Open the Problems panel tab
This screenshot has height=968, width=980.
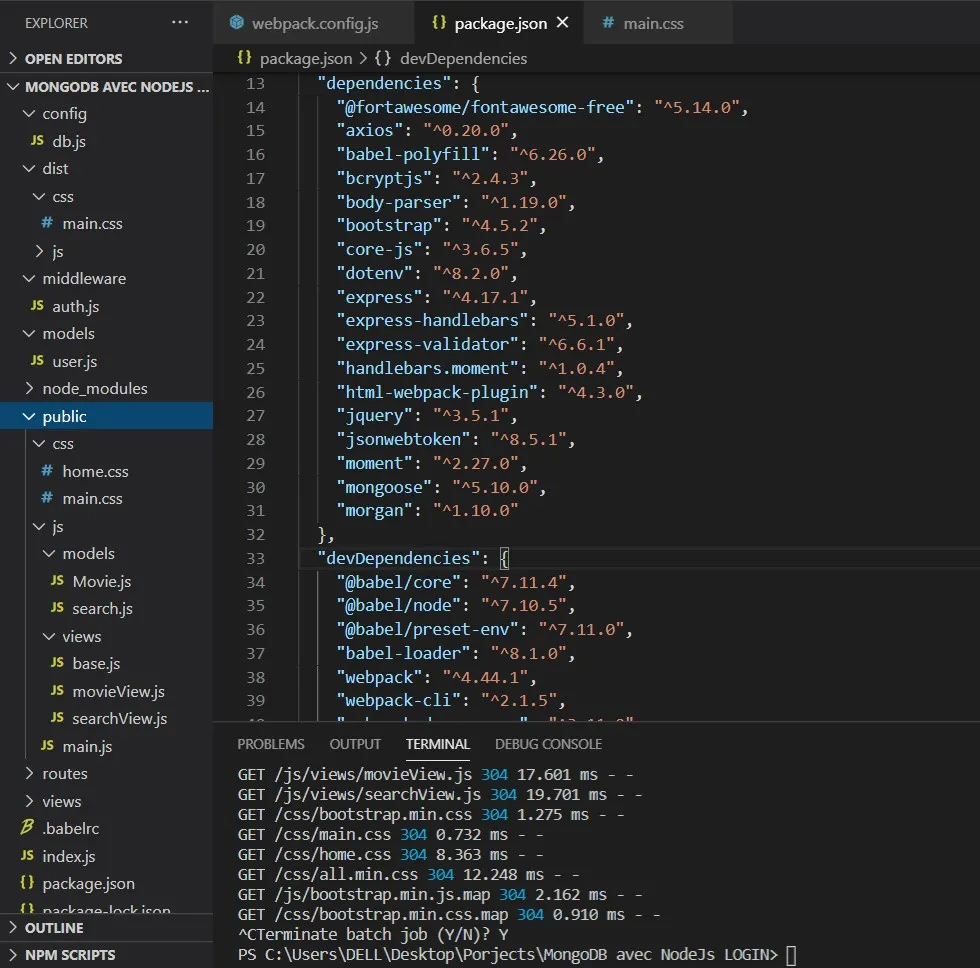coord(271,744)
